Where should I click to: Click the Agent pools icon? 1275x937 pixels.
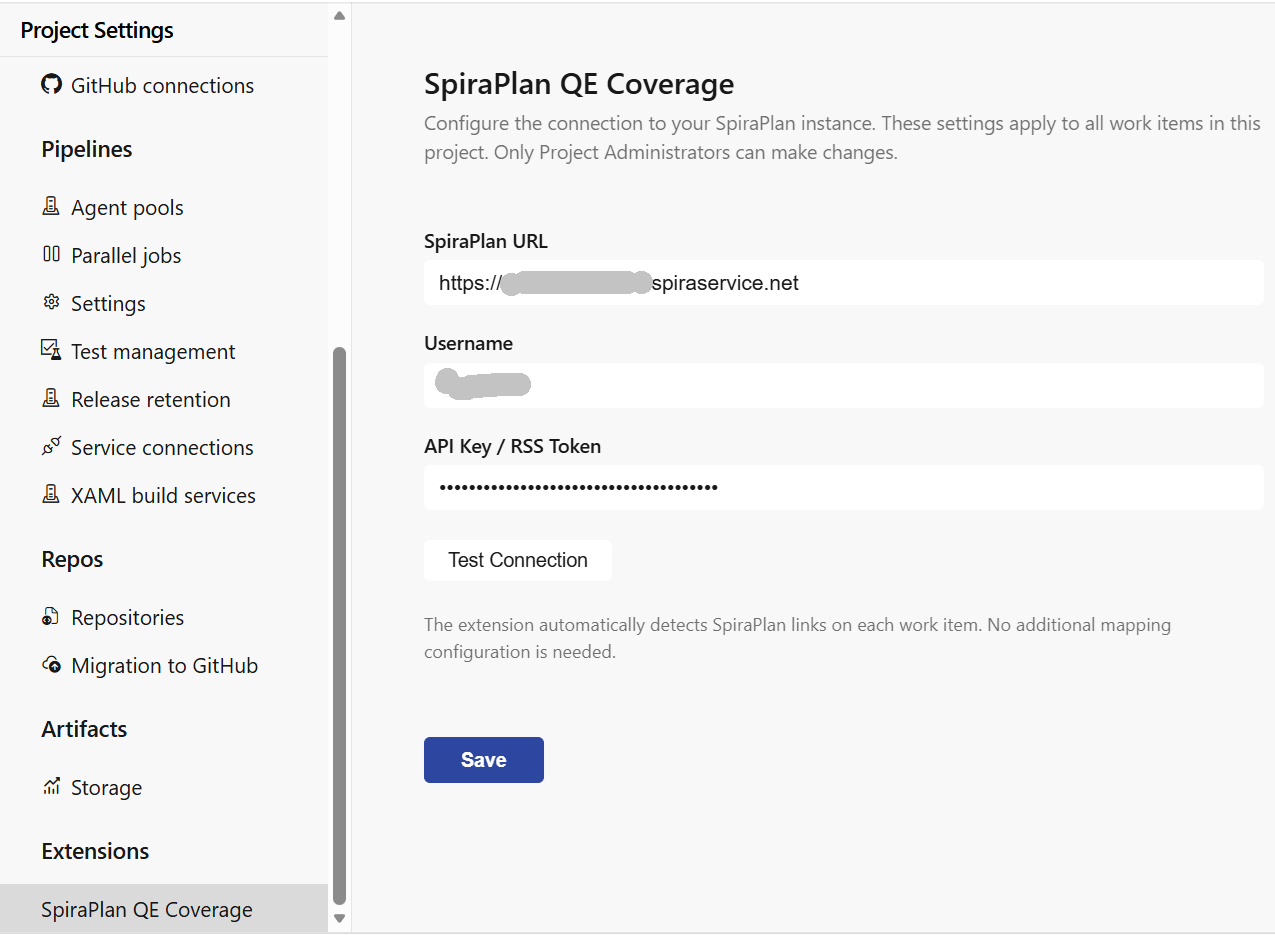pyautogui.click(x=51, y=206)
